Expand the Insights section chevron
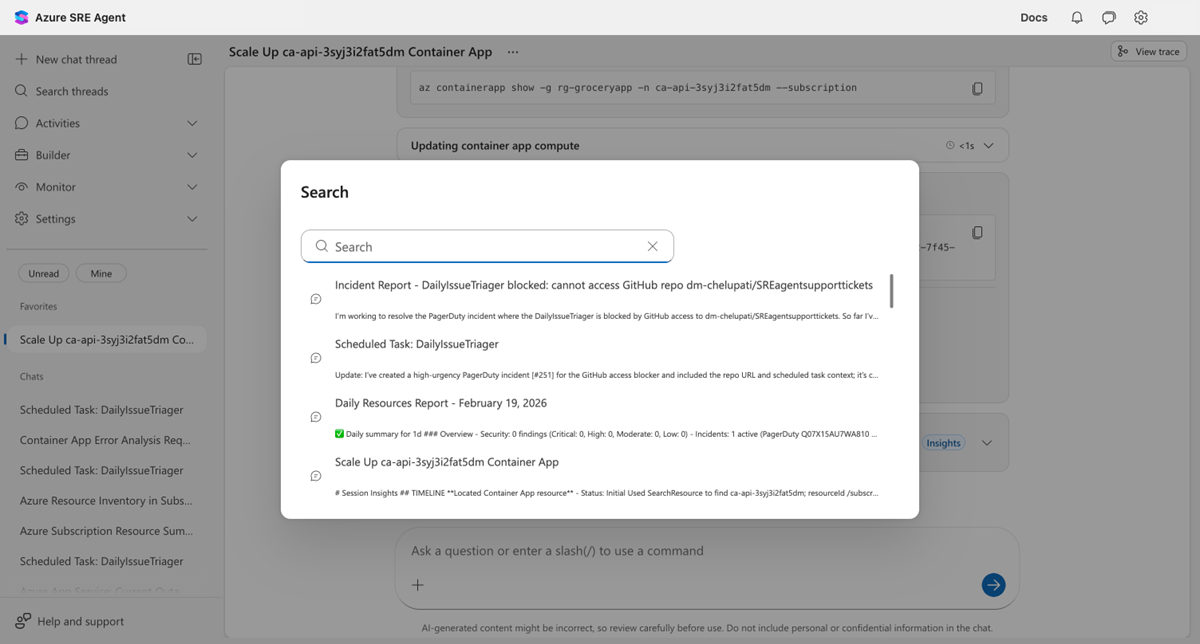Screen dimensions: 1200x644 [x=988, y=443]
